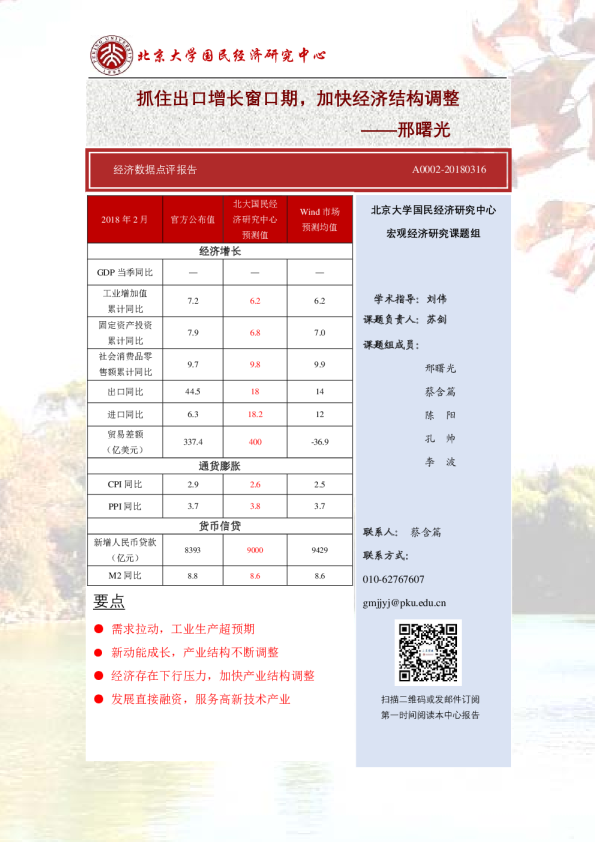Select the new loans value 8393
Viewport: 595px width, 842px height.
coord(192,550)
